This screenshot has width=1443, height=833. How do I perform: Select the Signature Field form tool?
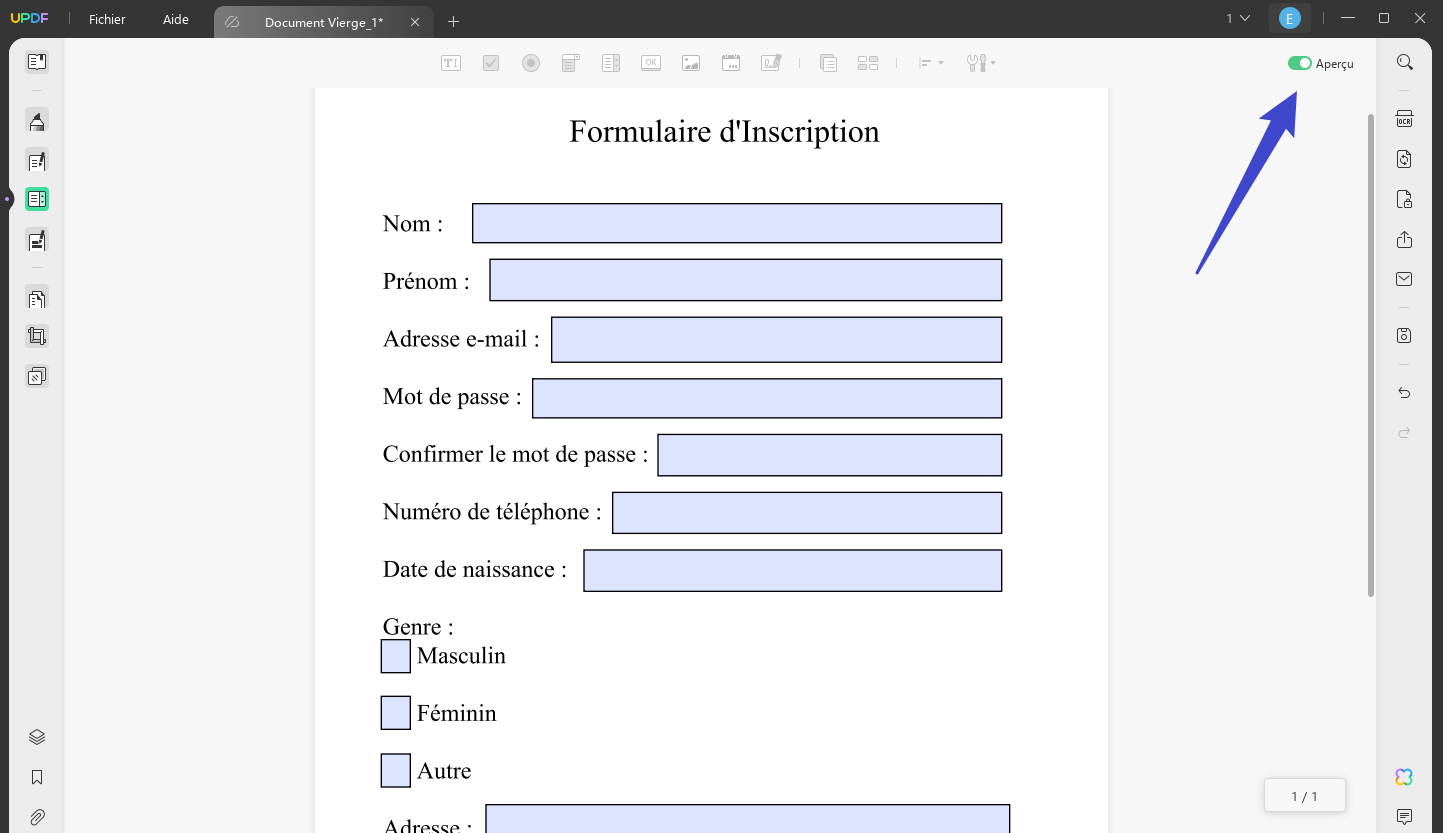tap(770, 62)
